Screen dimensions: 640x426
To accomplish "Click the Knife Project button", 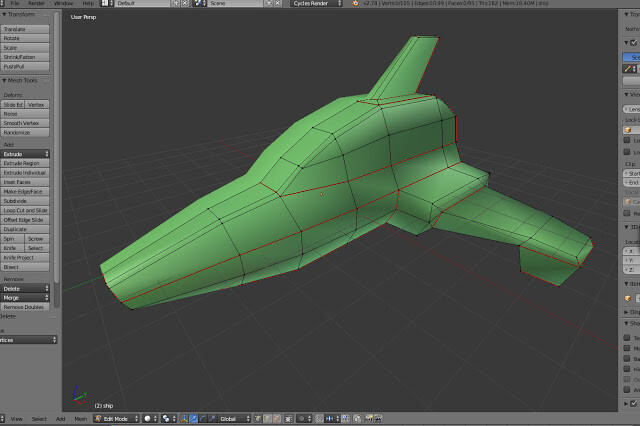I will point(25,257).
